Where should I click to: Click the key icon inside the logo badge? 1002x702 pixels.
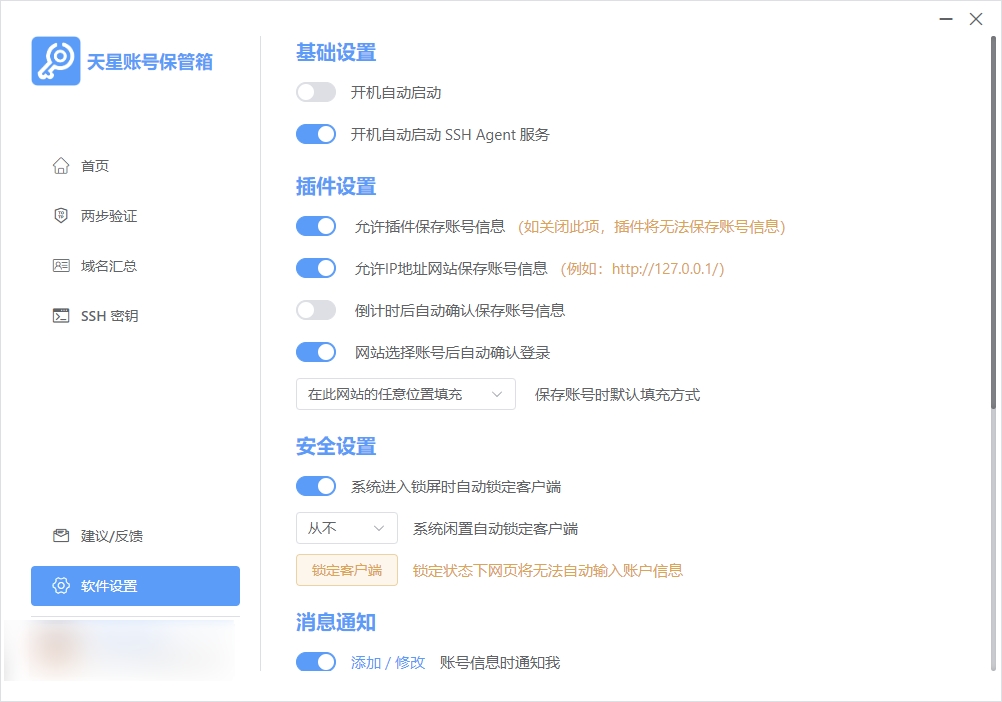[x=56, y=61]
